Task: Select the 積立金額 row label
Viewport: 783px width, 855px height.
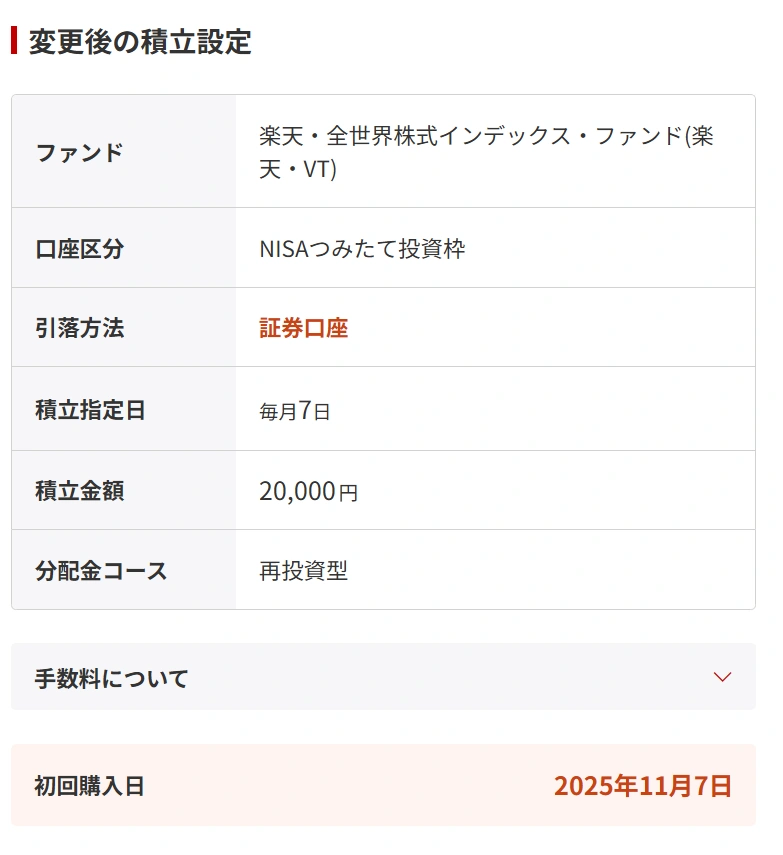Action: 79,491
